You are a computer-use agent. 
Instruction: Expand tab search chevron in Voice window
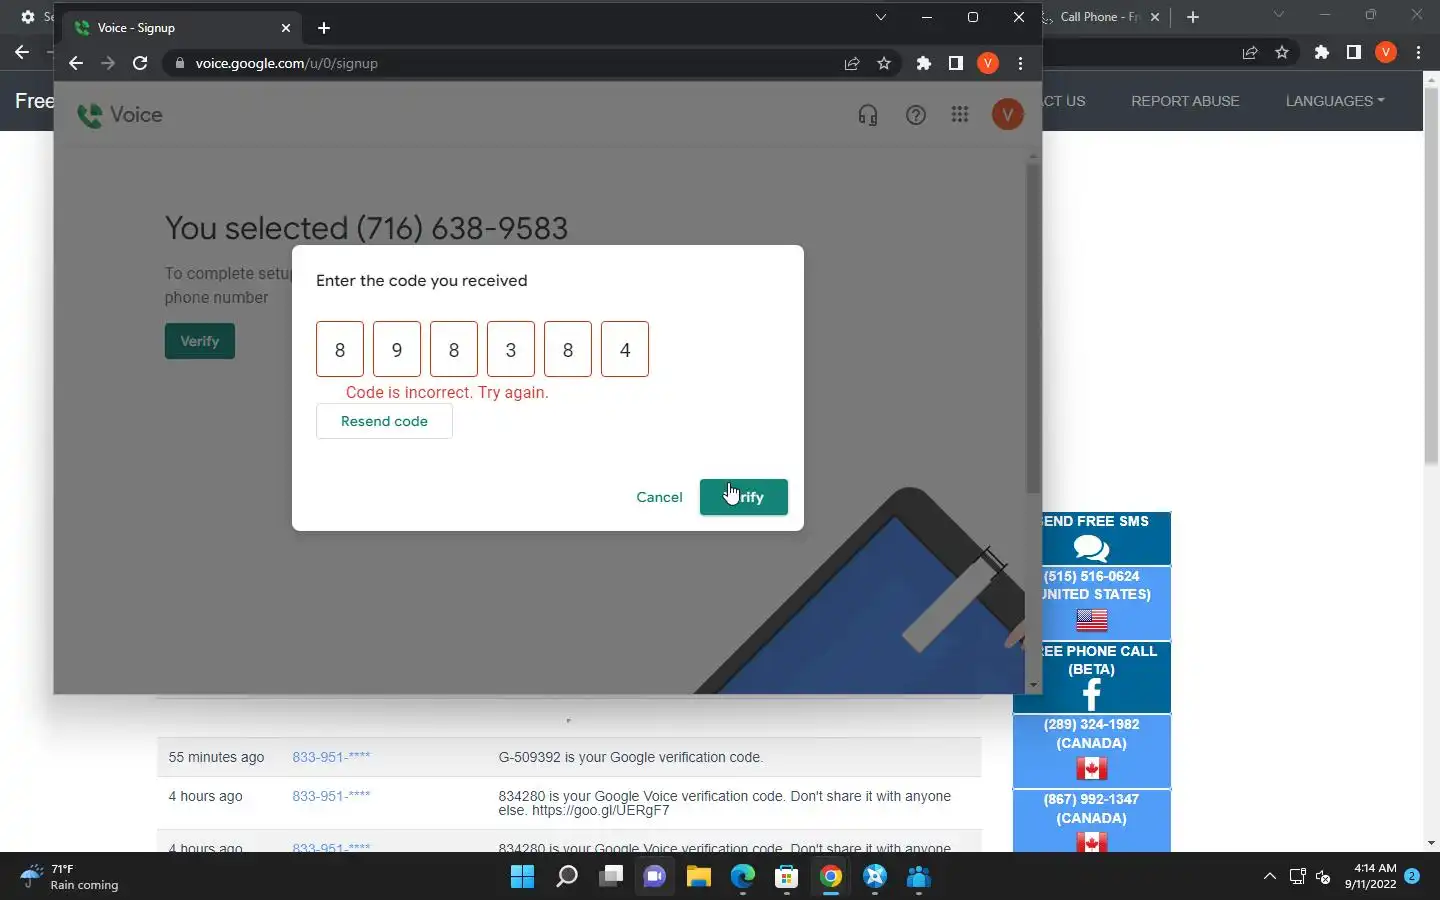tap(881, 17)
